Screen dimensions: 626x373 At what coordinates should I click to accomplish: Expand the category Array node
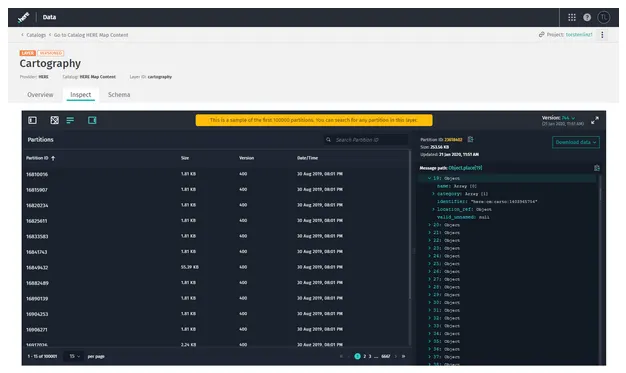tap(433, 194)
